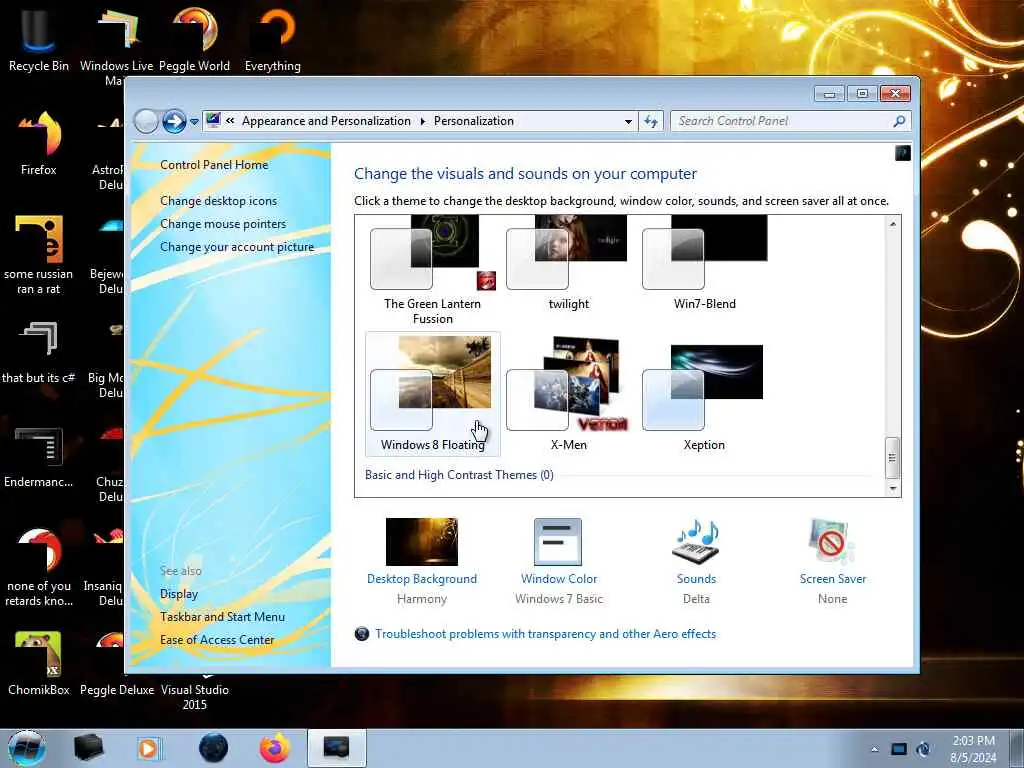Open the Everything desktop icon
Image resolution: width=1024 pixels, height=768 pixels.
tap(273, 39)
